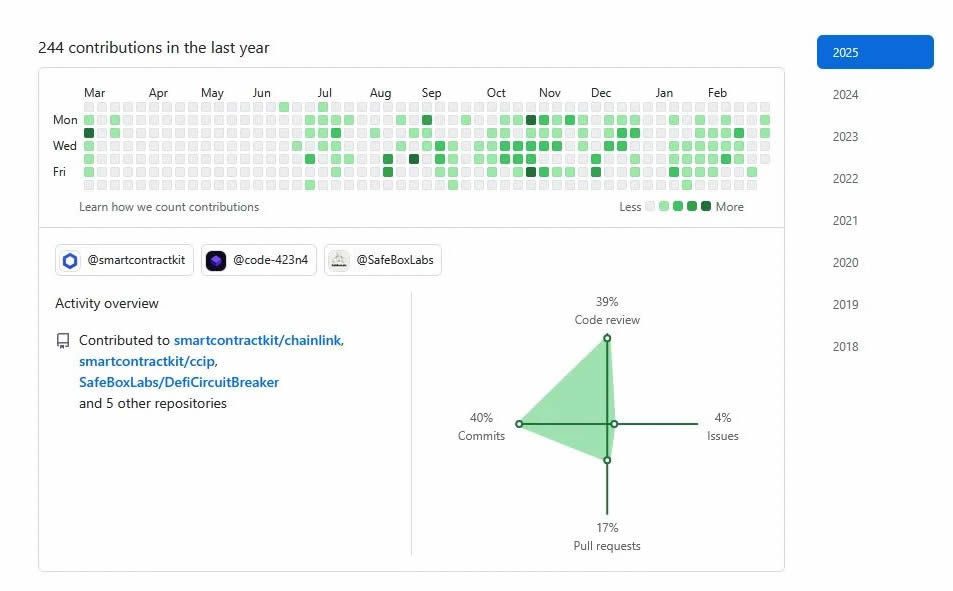The height and width of the screenshot is (591, 953).
Task: Open the smartcontractkit/ccip repository link
Action: pyautogui.click(x=147, y=362)
